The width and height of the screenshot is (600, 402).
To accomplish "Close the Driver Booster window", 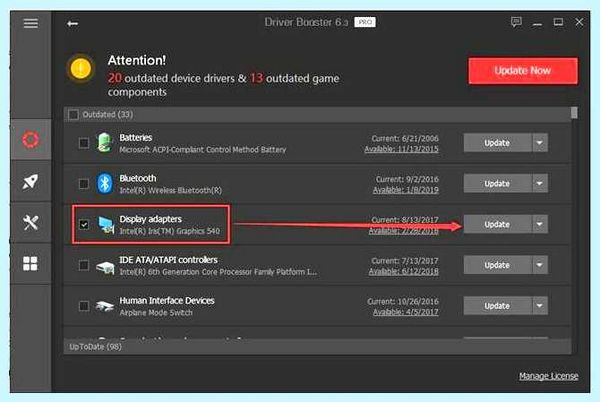I will pyautogui.click(x=579, y=22).
